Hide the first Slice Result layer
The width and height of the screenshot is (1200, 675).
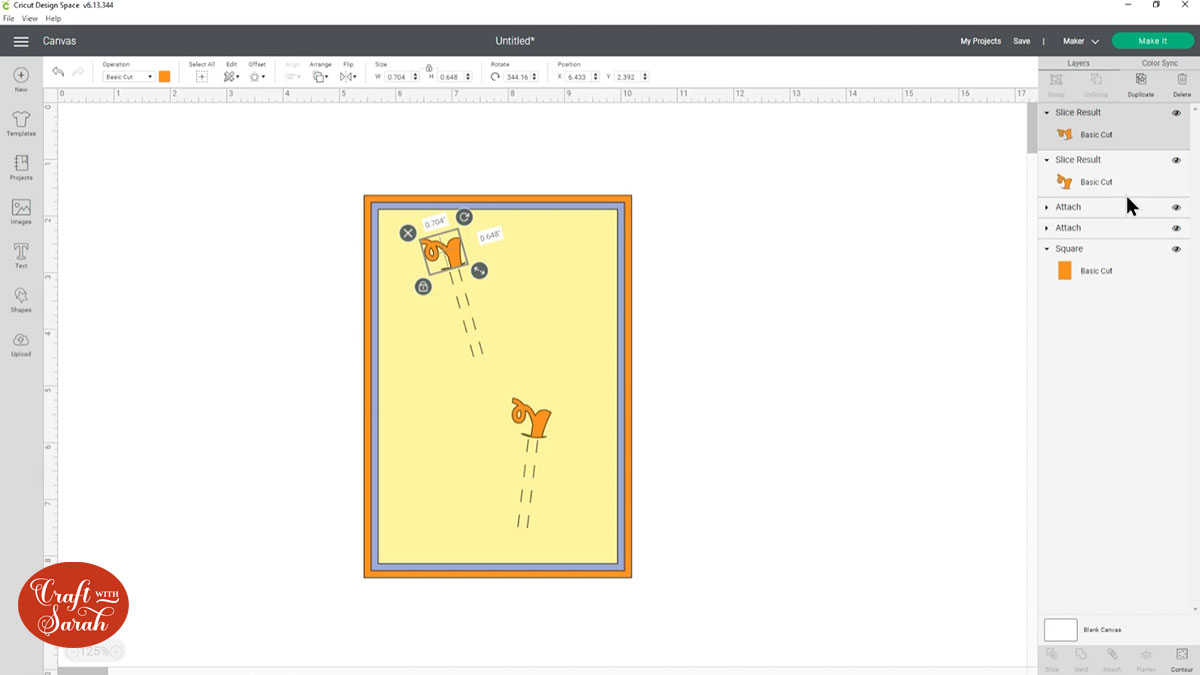1176,113
